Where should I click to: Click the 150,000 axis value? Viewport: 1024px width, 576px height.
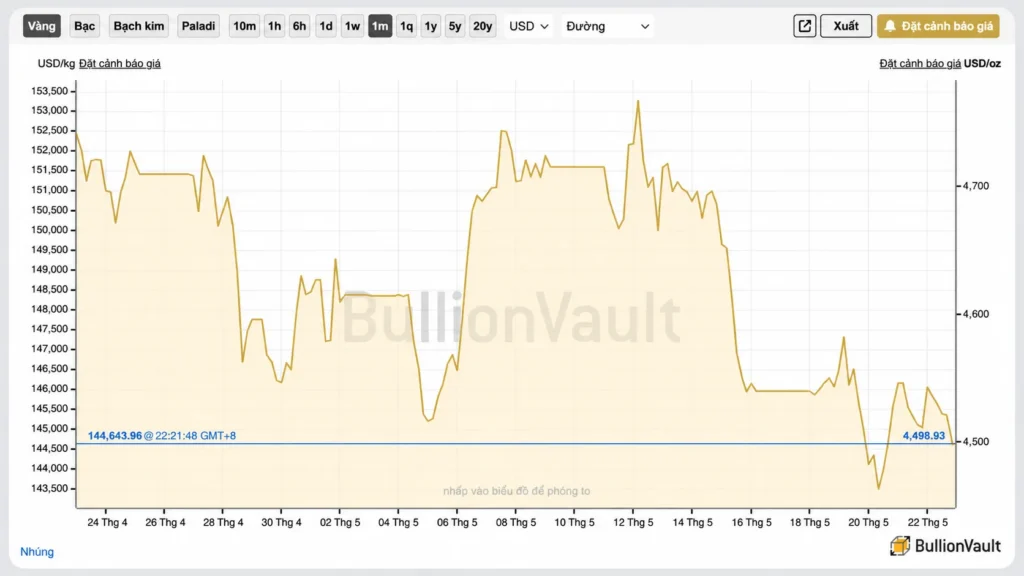pos(50,230)
